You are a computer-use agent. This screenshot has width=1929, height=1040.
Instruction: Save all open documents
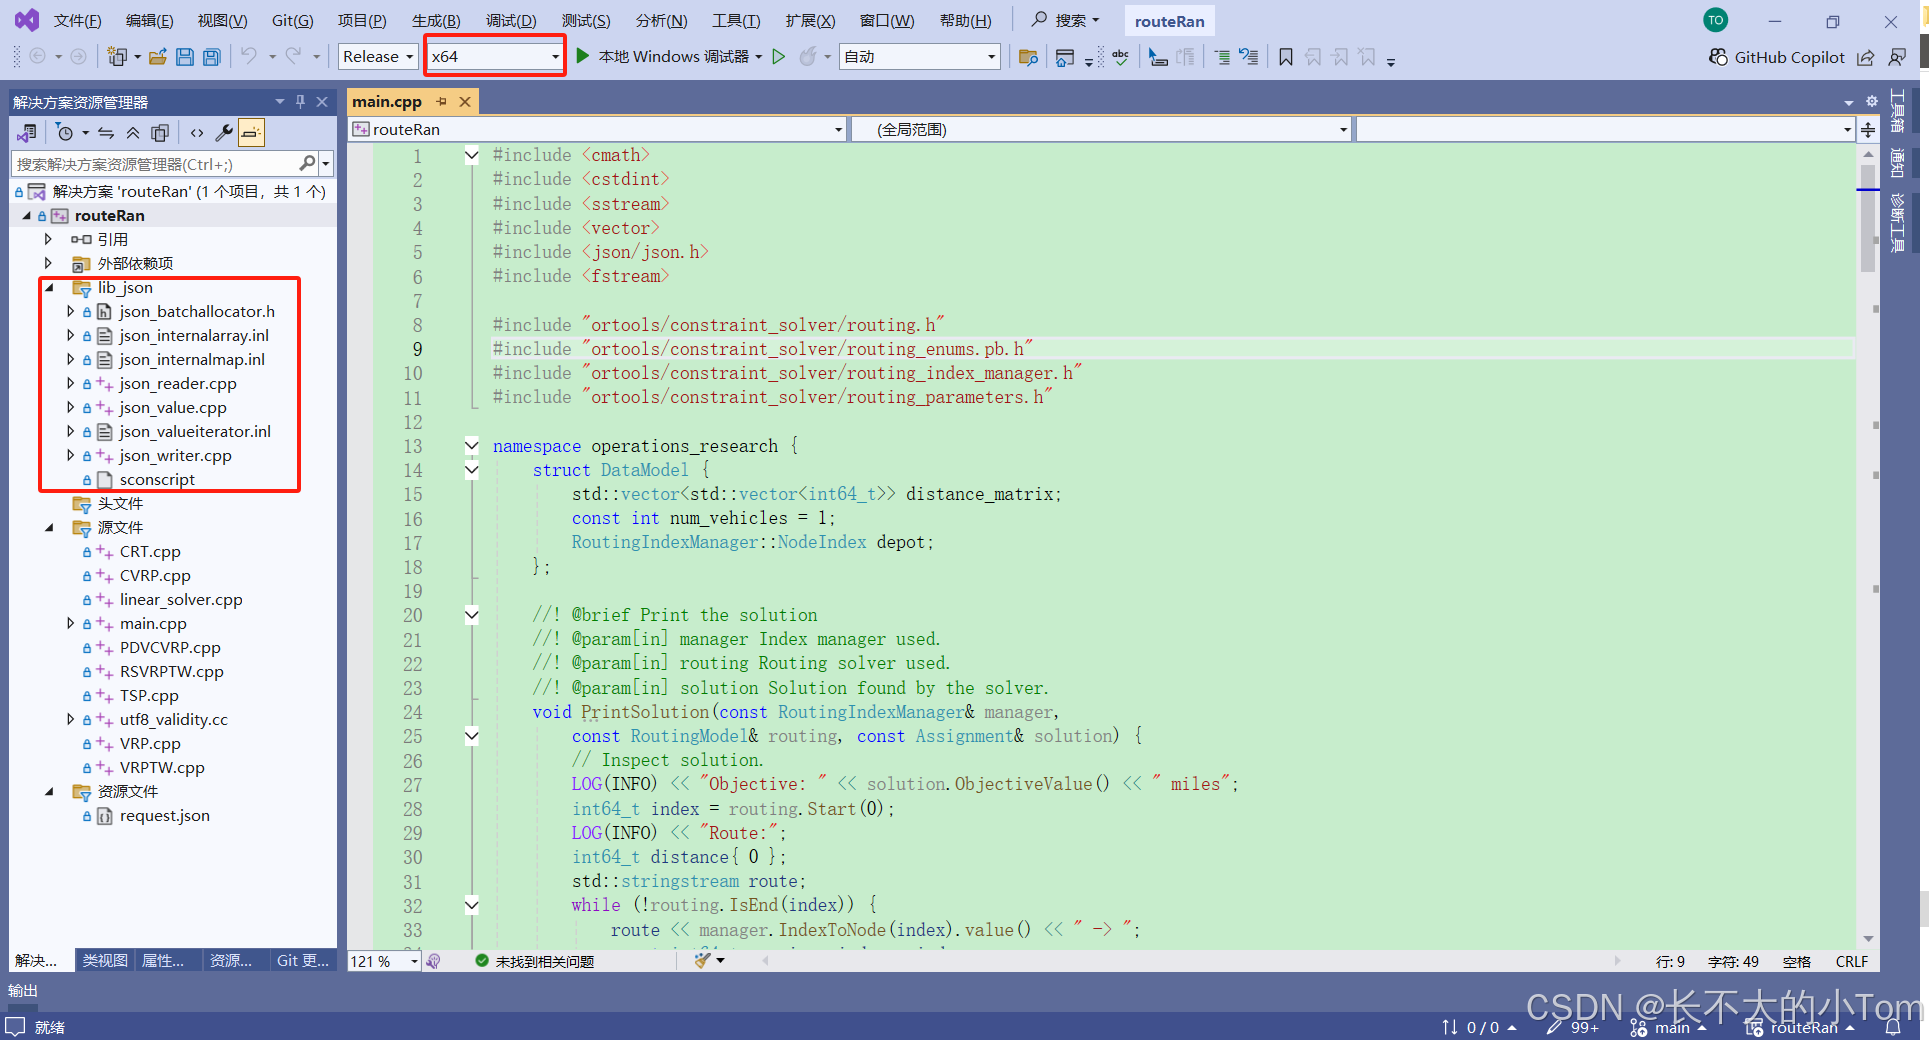click(x=211, y=57)
